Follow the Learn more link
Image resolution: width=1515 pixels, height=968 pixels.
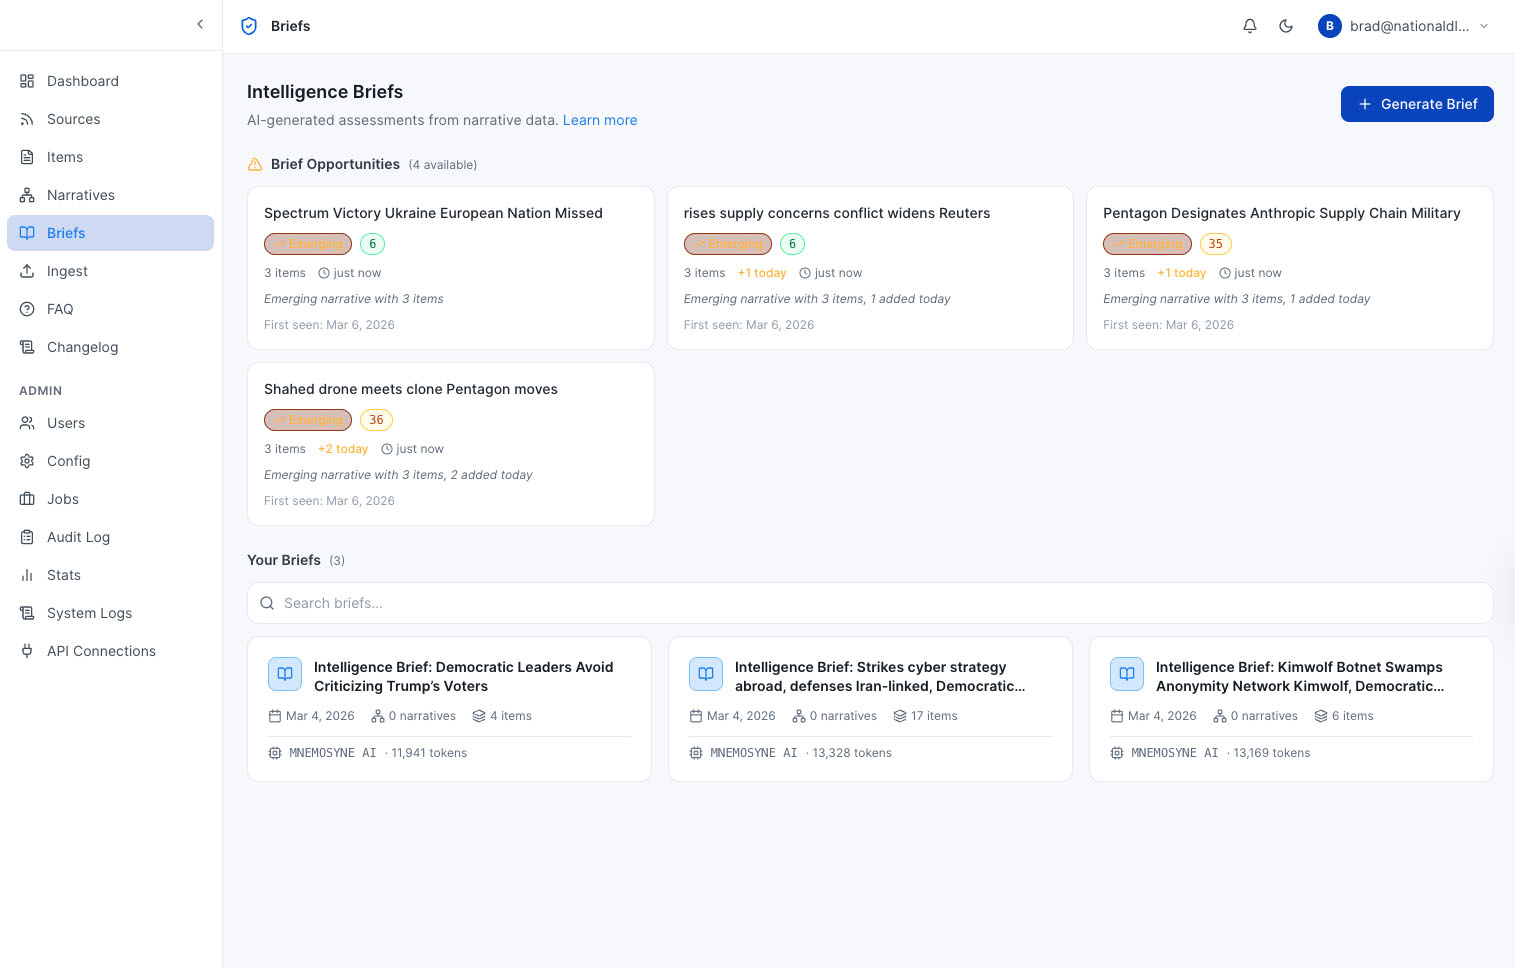coord(599,120)
